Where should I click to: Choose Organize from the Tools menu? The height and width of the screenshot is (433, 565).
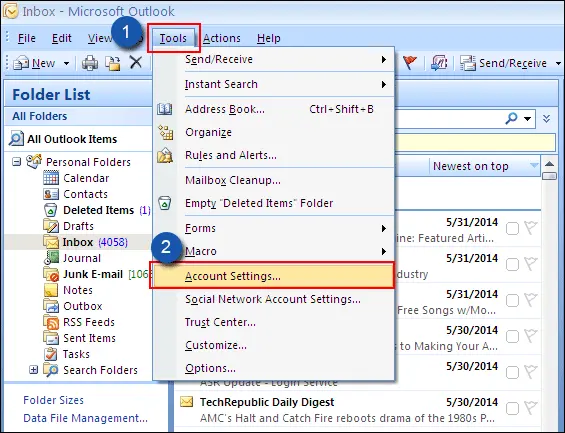click(x=274, y=132)
